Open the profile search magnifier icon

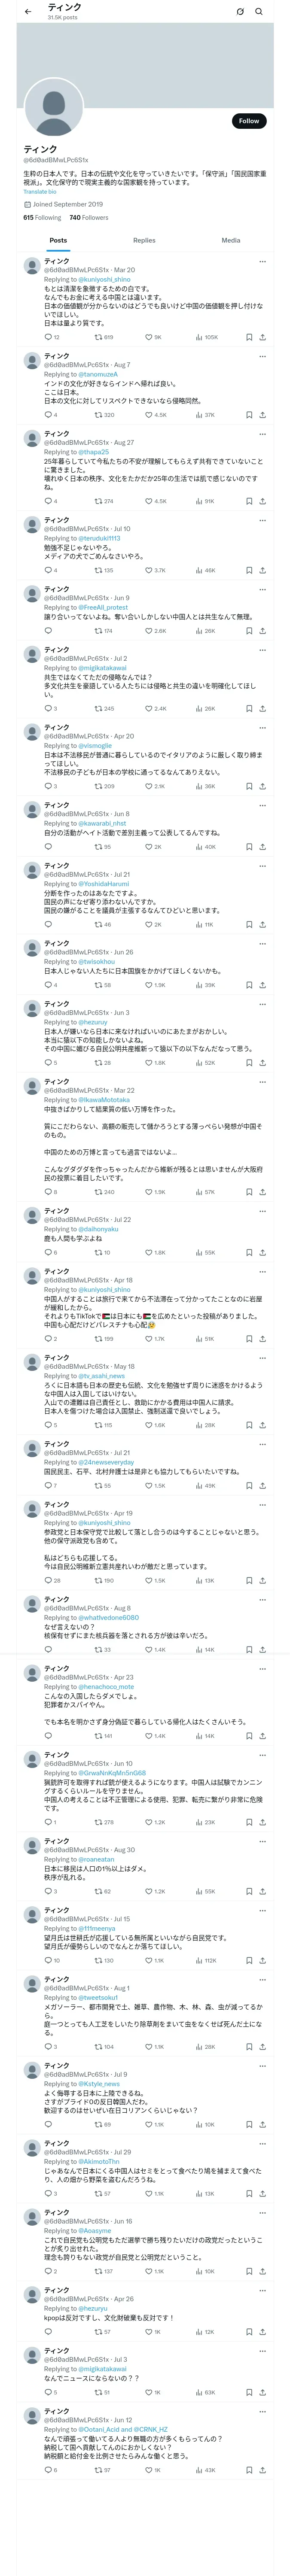[259, 12]
